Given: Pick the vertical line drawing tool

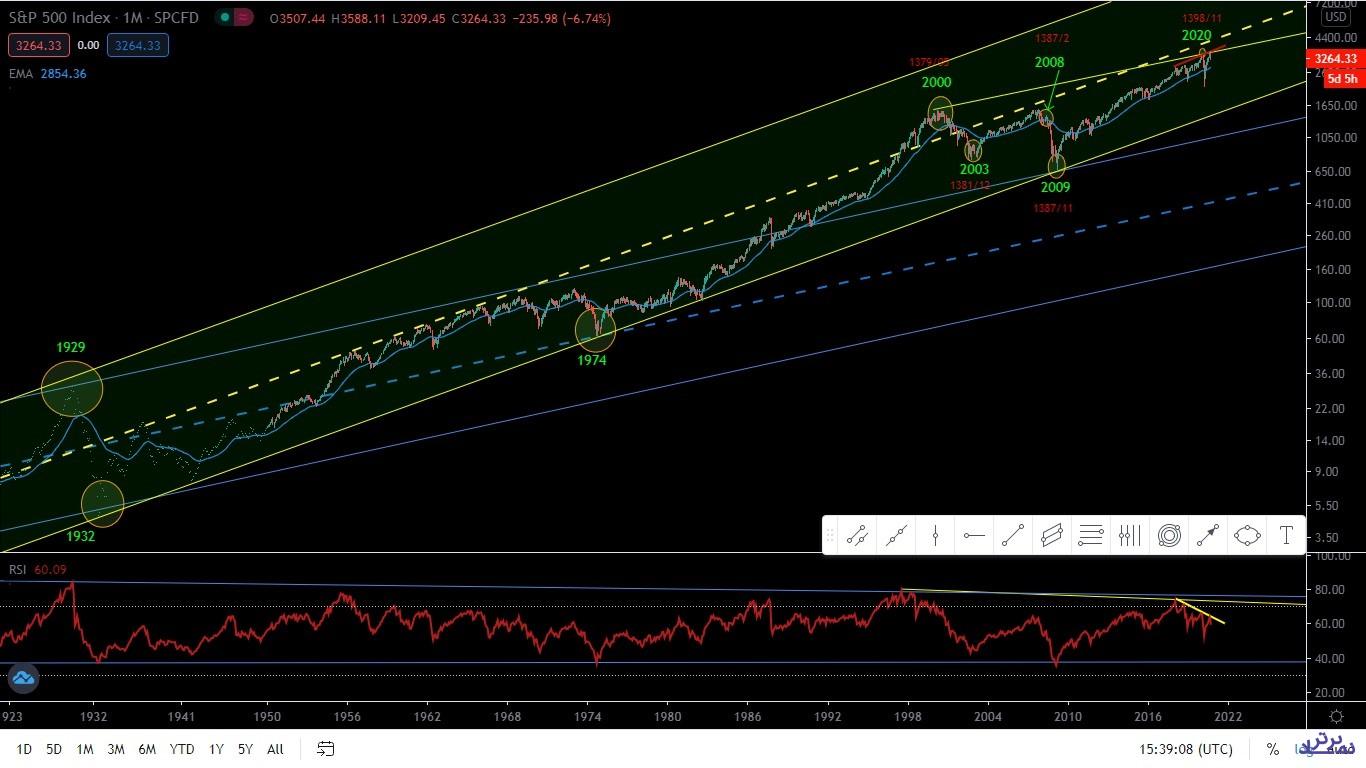Looking at the screenshot, I should click(x=935, y=536).
